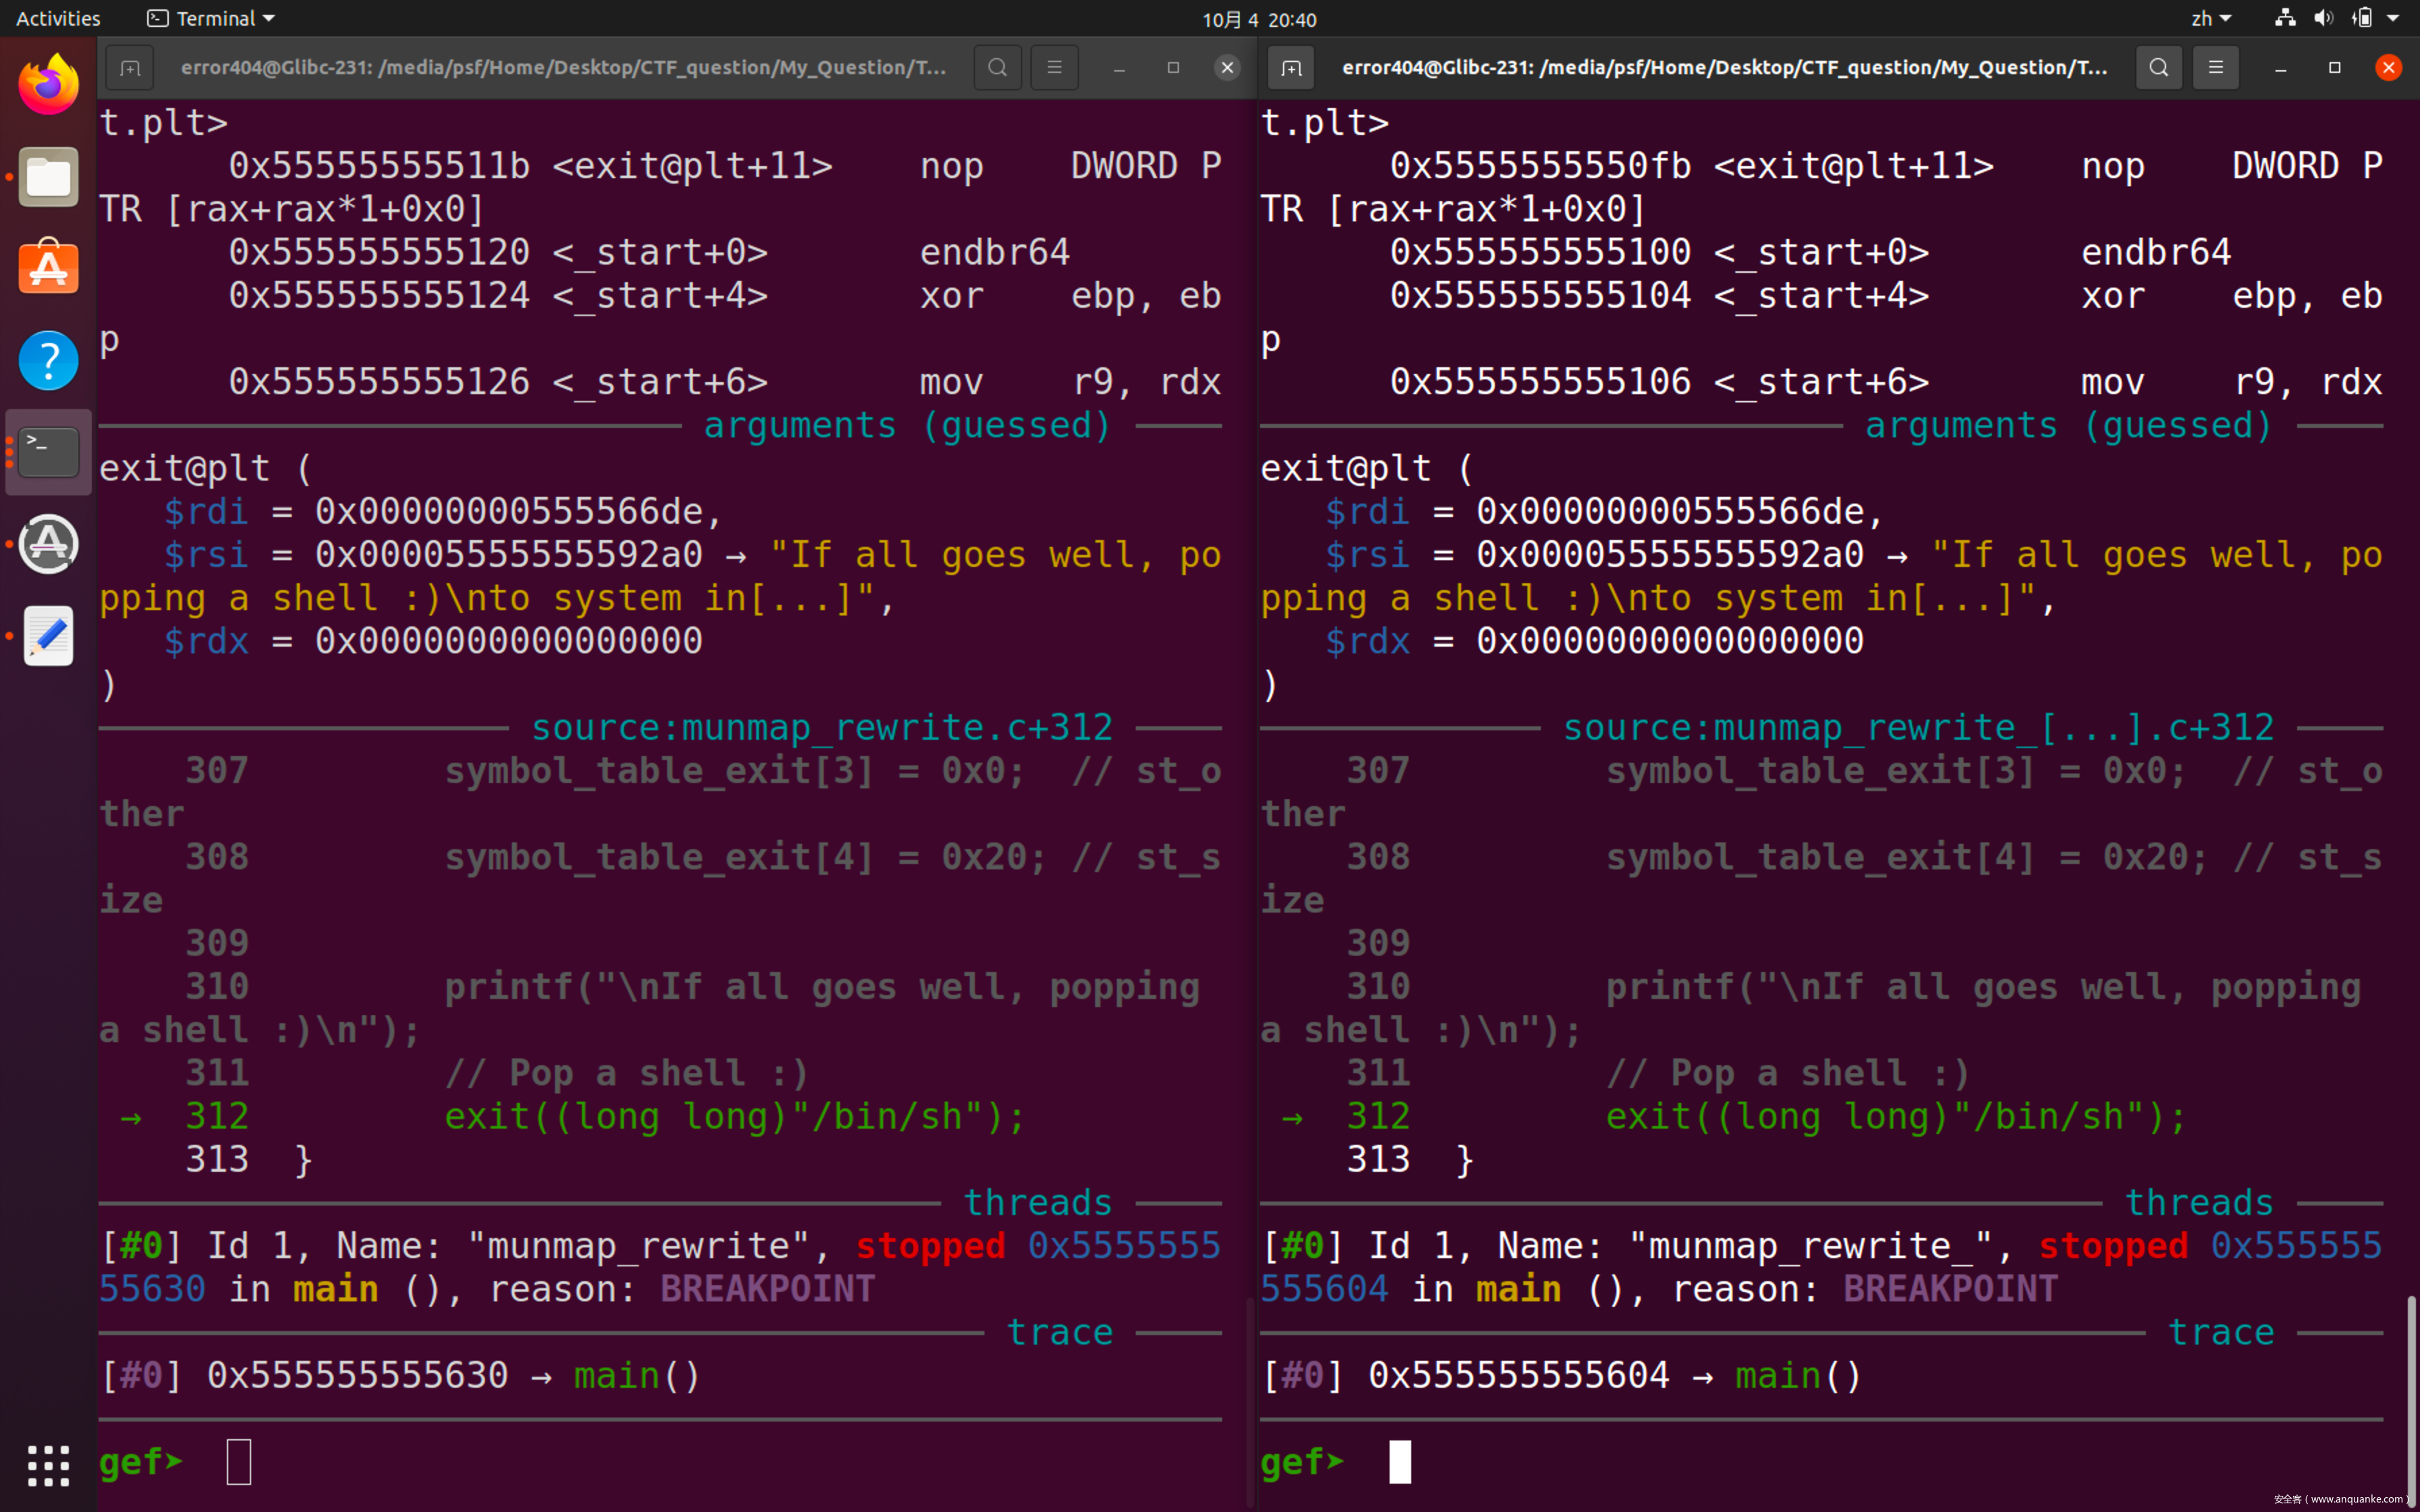Expand the system status menu arrow

(x=2393, y=18)
